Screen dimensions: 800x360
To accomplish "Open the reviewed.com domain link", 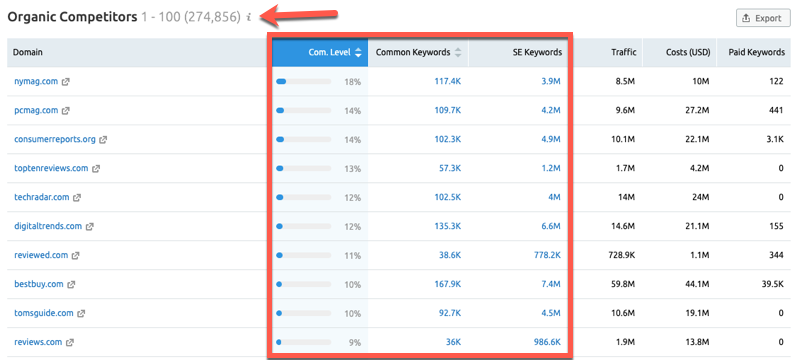I will coord(41,255).
